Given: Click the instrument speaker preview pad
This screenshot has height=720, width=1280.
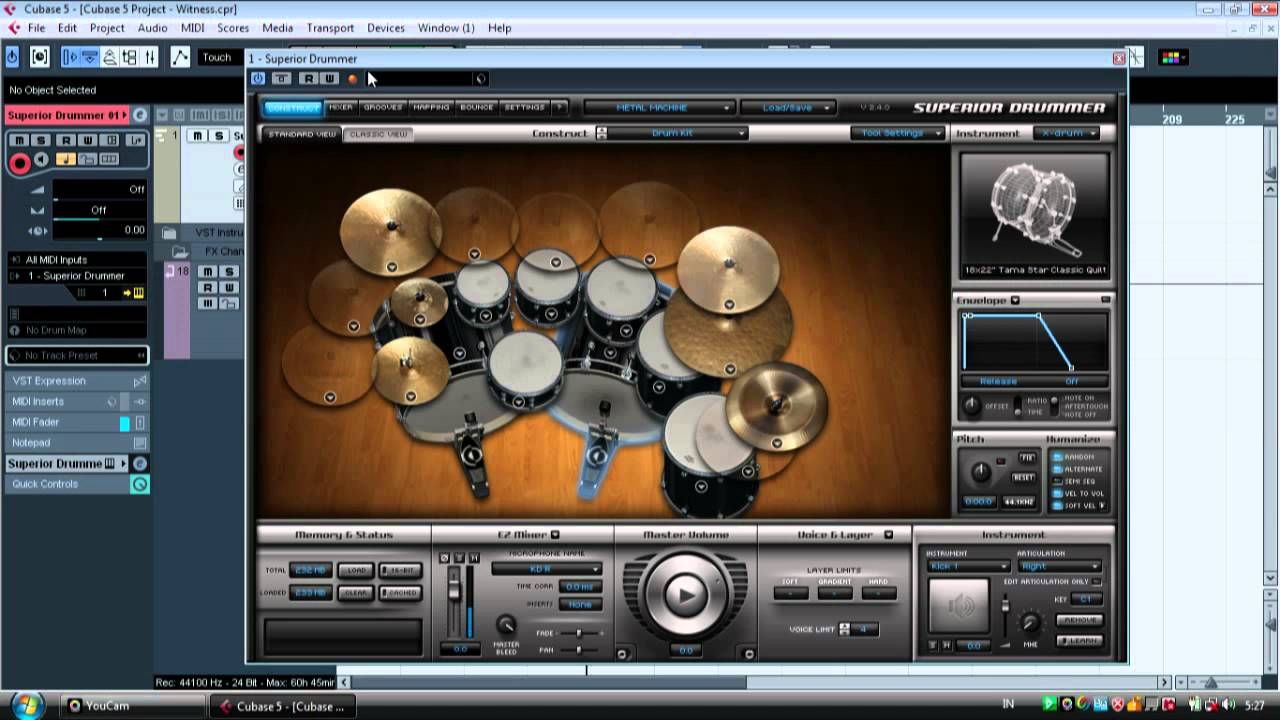Looking at the screenshot, I should (x=960, y=605).
